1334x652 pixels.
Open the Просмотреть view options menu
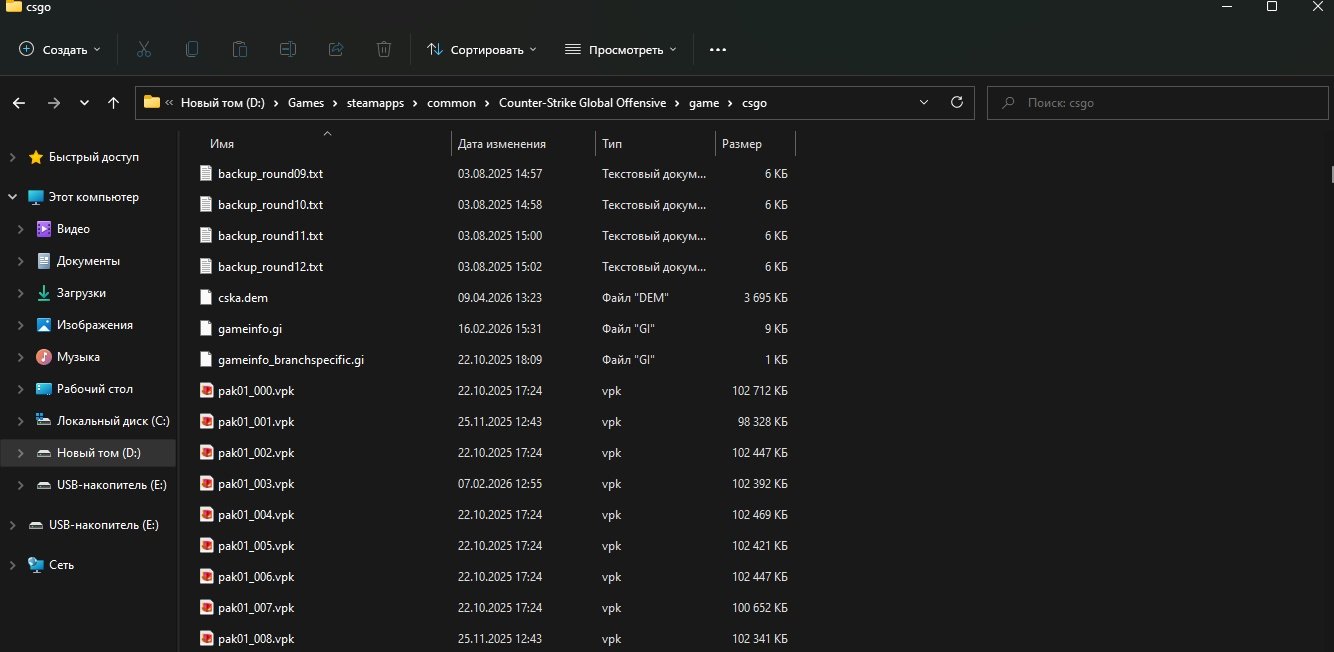[620, 49]
